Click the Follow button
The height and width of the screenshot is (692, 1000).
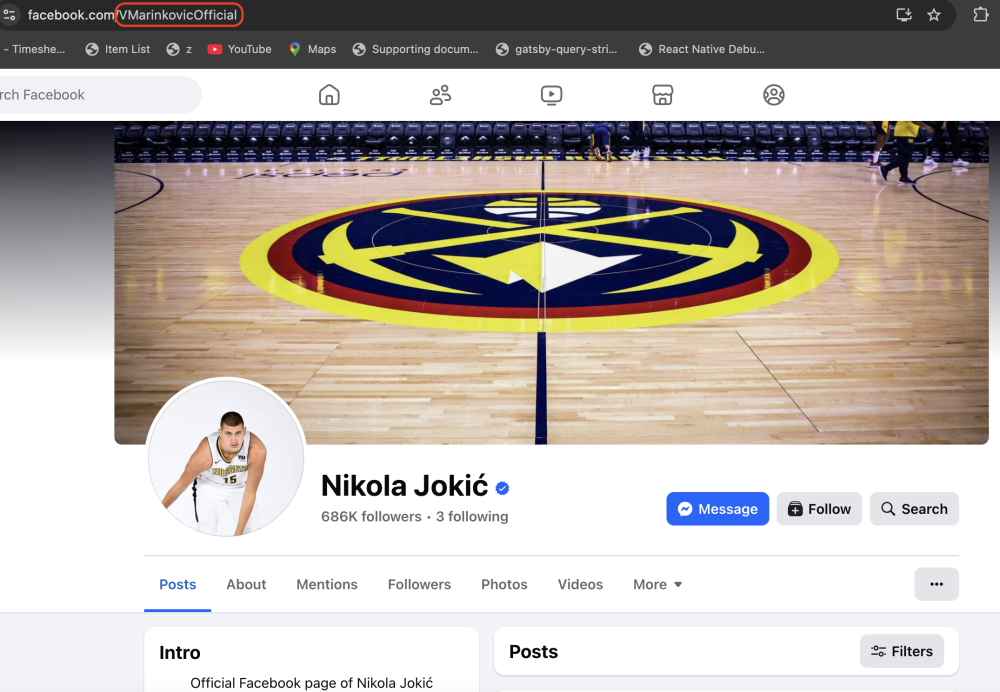pos(820,509)
